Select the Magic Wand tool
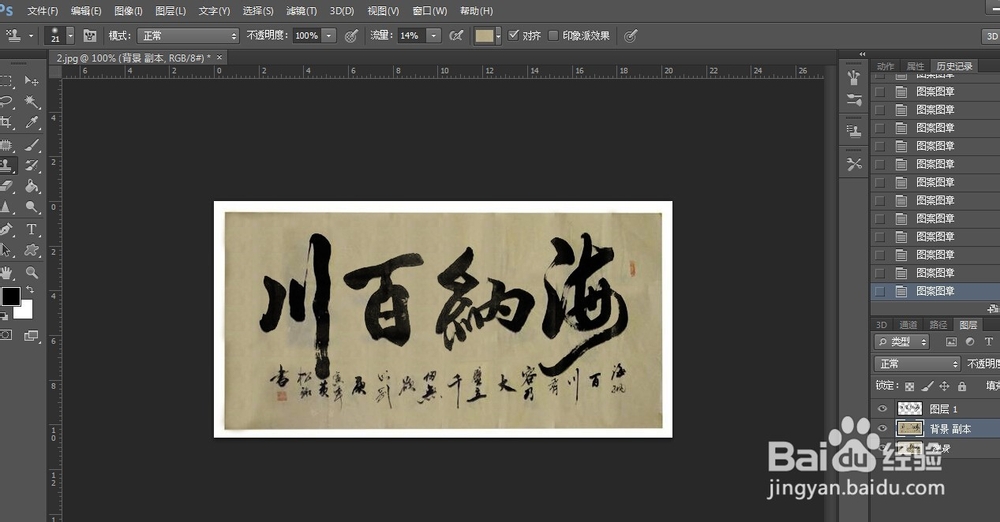 click(x=31, y=101)
